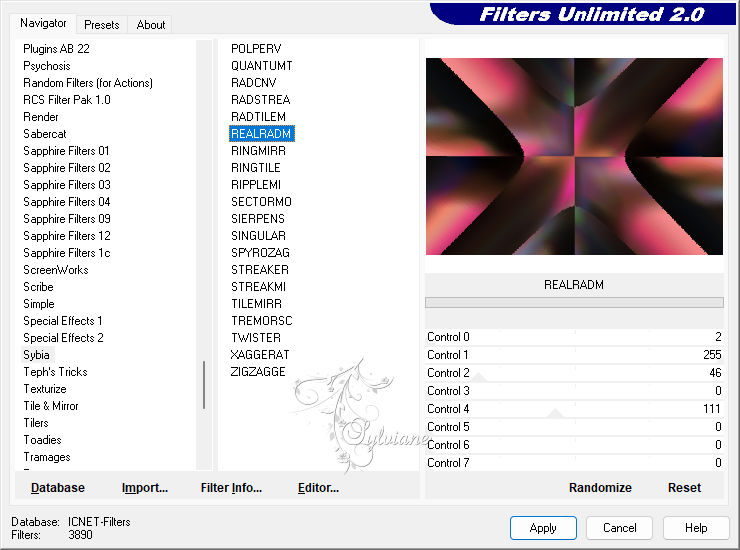
Task: Select Special Effects 1
Action: 63,321
